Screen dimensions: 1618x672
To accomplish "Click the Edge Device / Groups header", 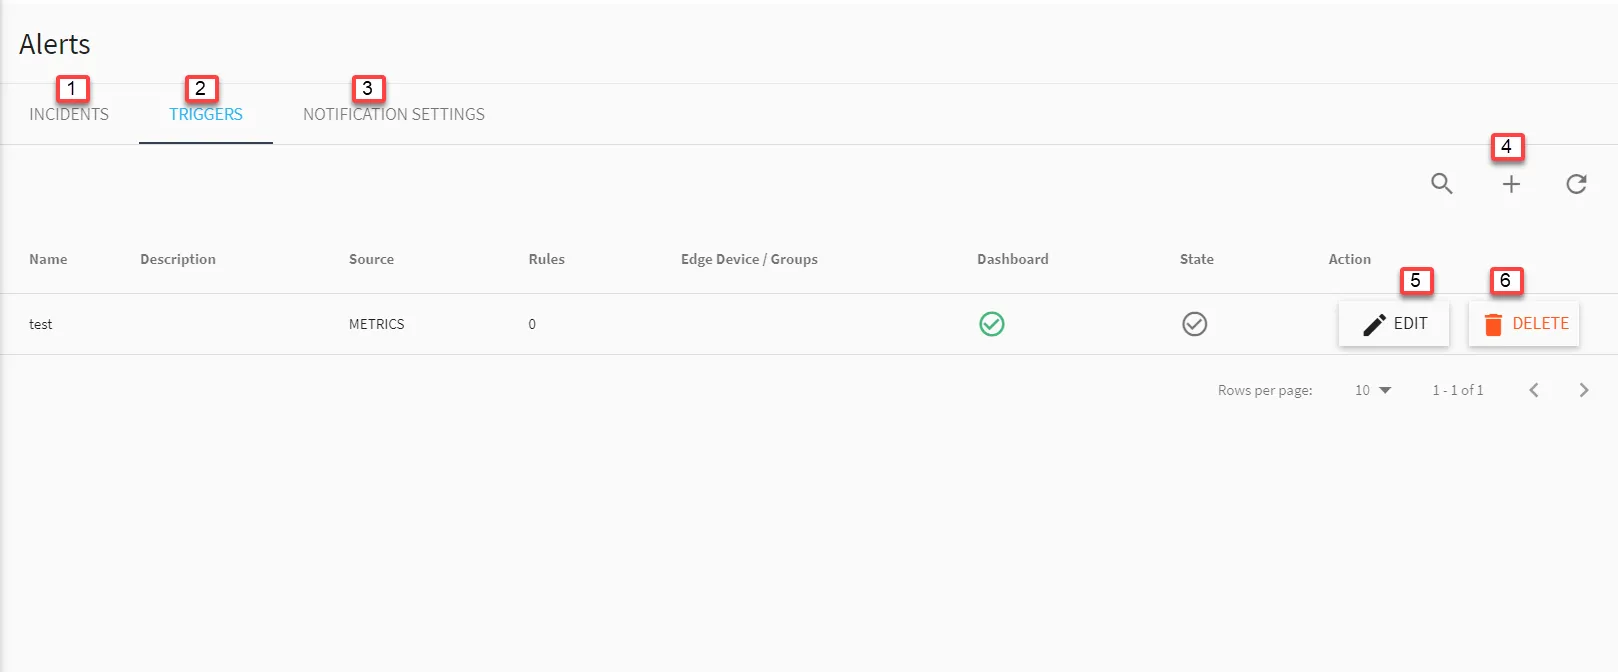I will 749,259.
